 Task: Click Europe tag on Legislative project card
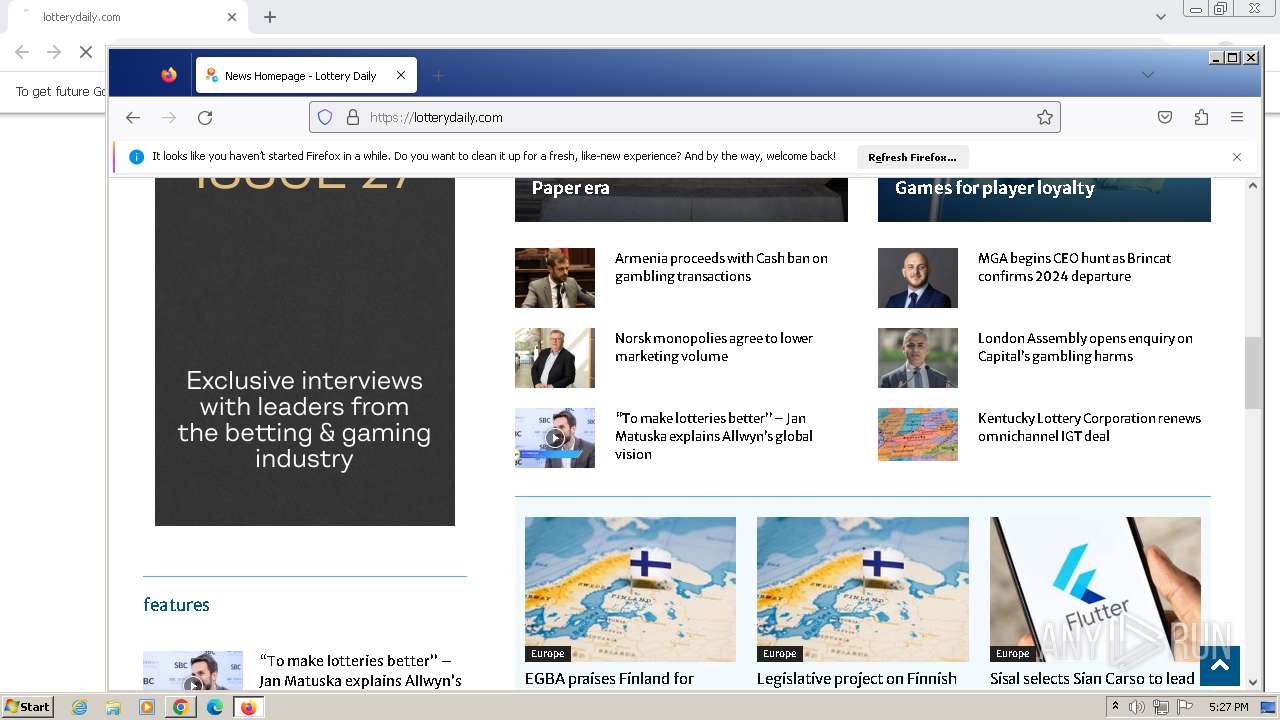point(779,654)
